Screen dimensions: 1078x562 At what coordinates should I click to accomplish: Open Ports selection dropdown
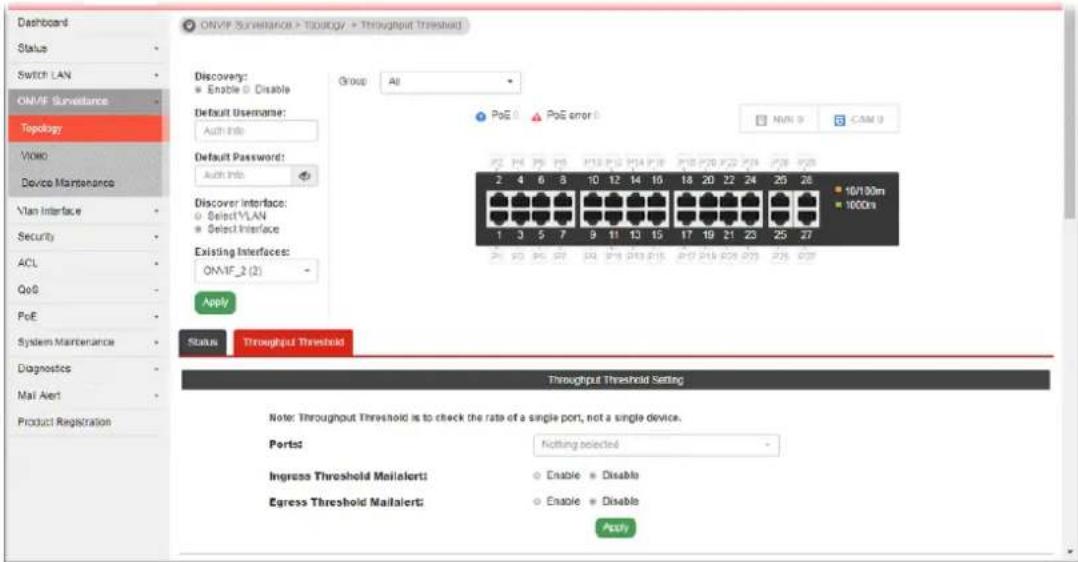(656, 445)
